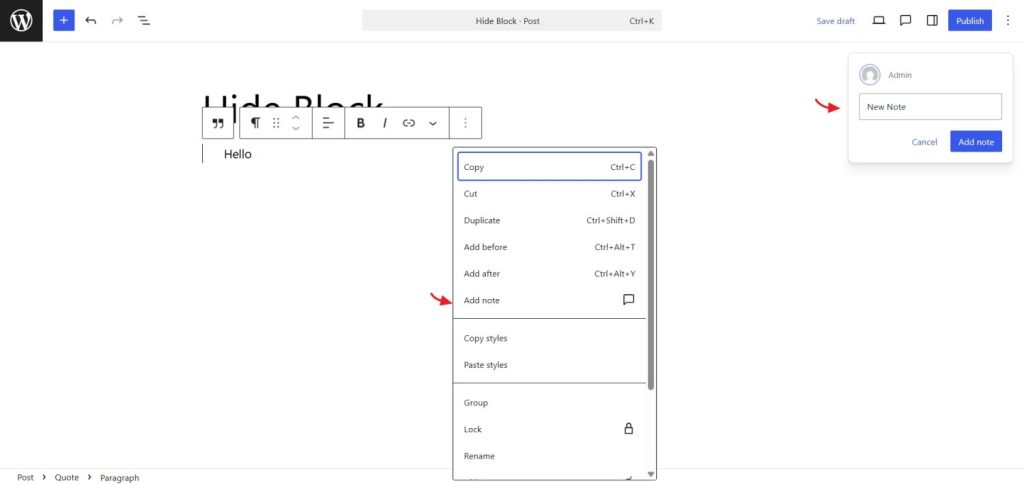Click the Admin avatar in note panel
The image size is (1024, 484).
pyautogui.click(x=869, y=75)
